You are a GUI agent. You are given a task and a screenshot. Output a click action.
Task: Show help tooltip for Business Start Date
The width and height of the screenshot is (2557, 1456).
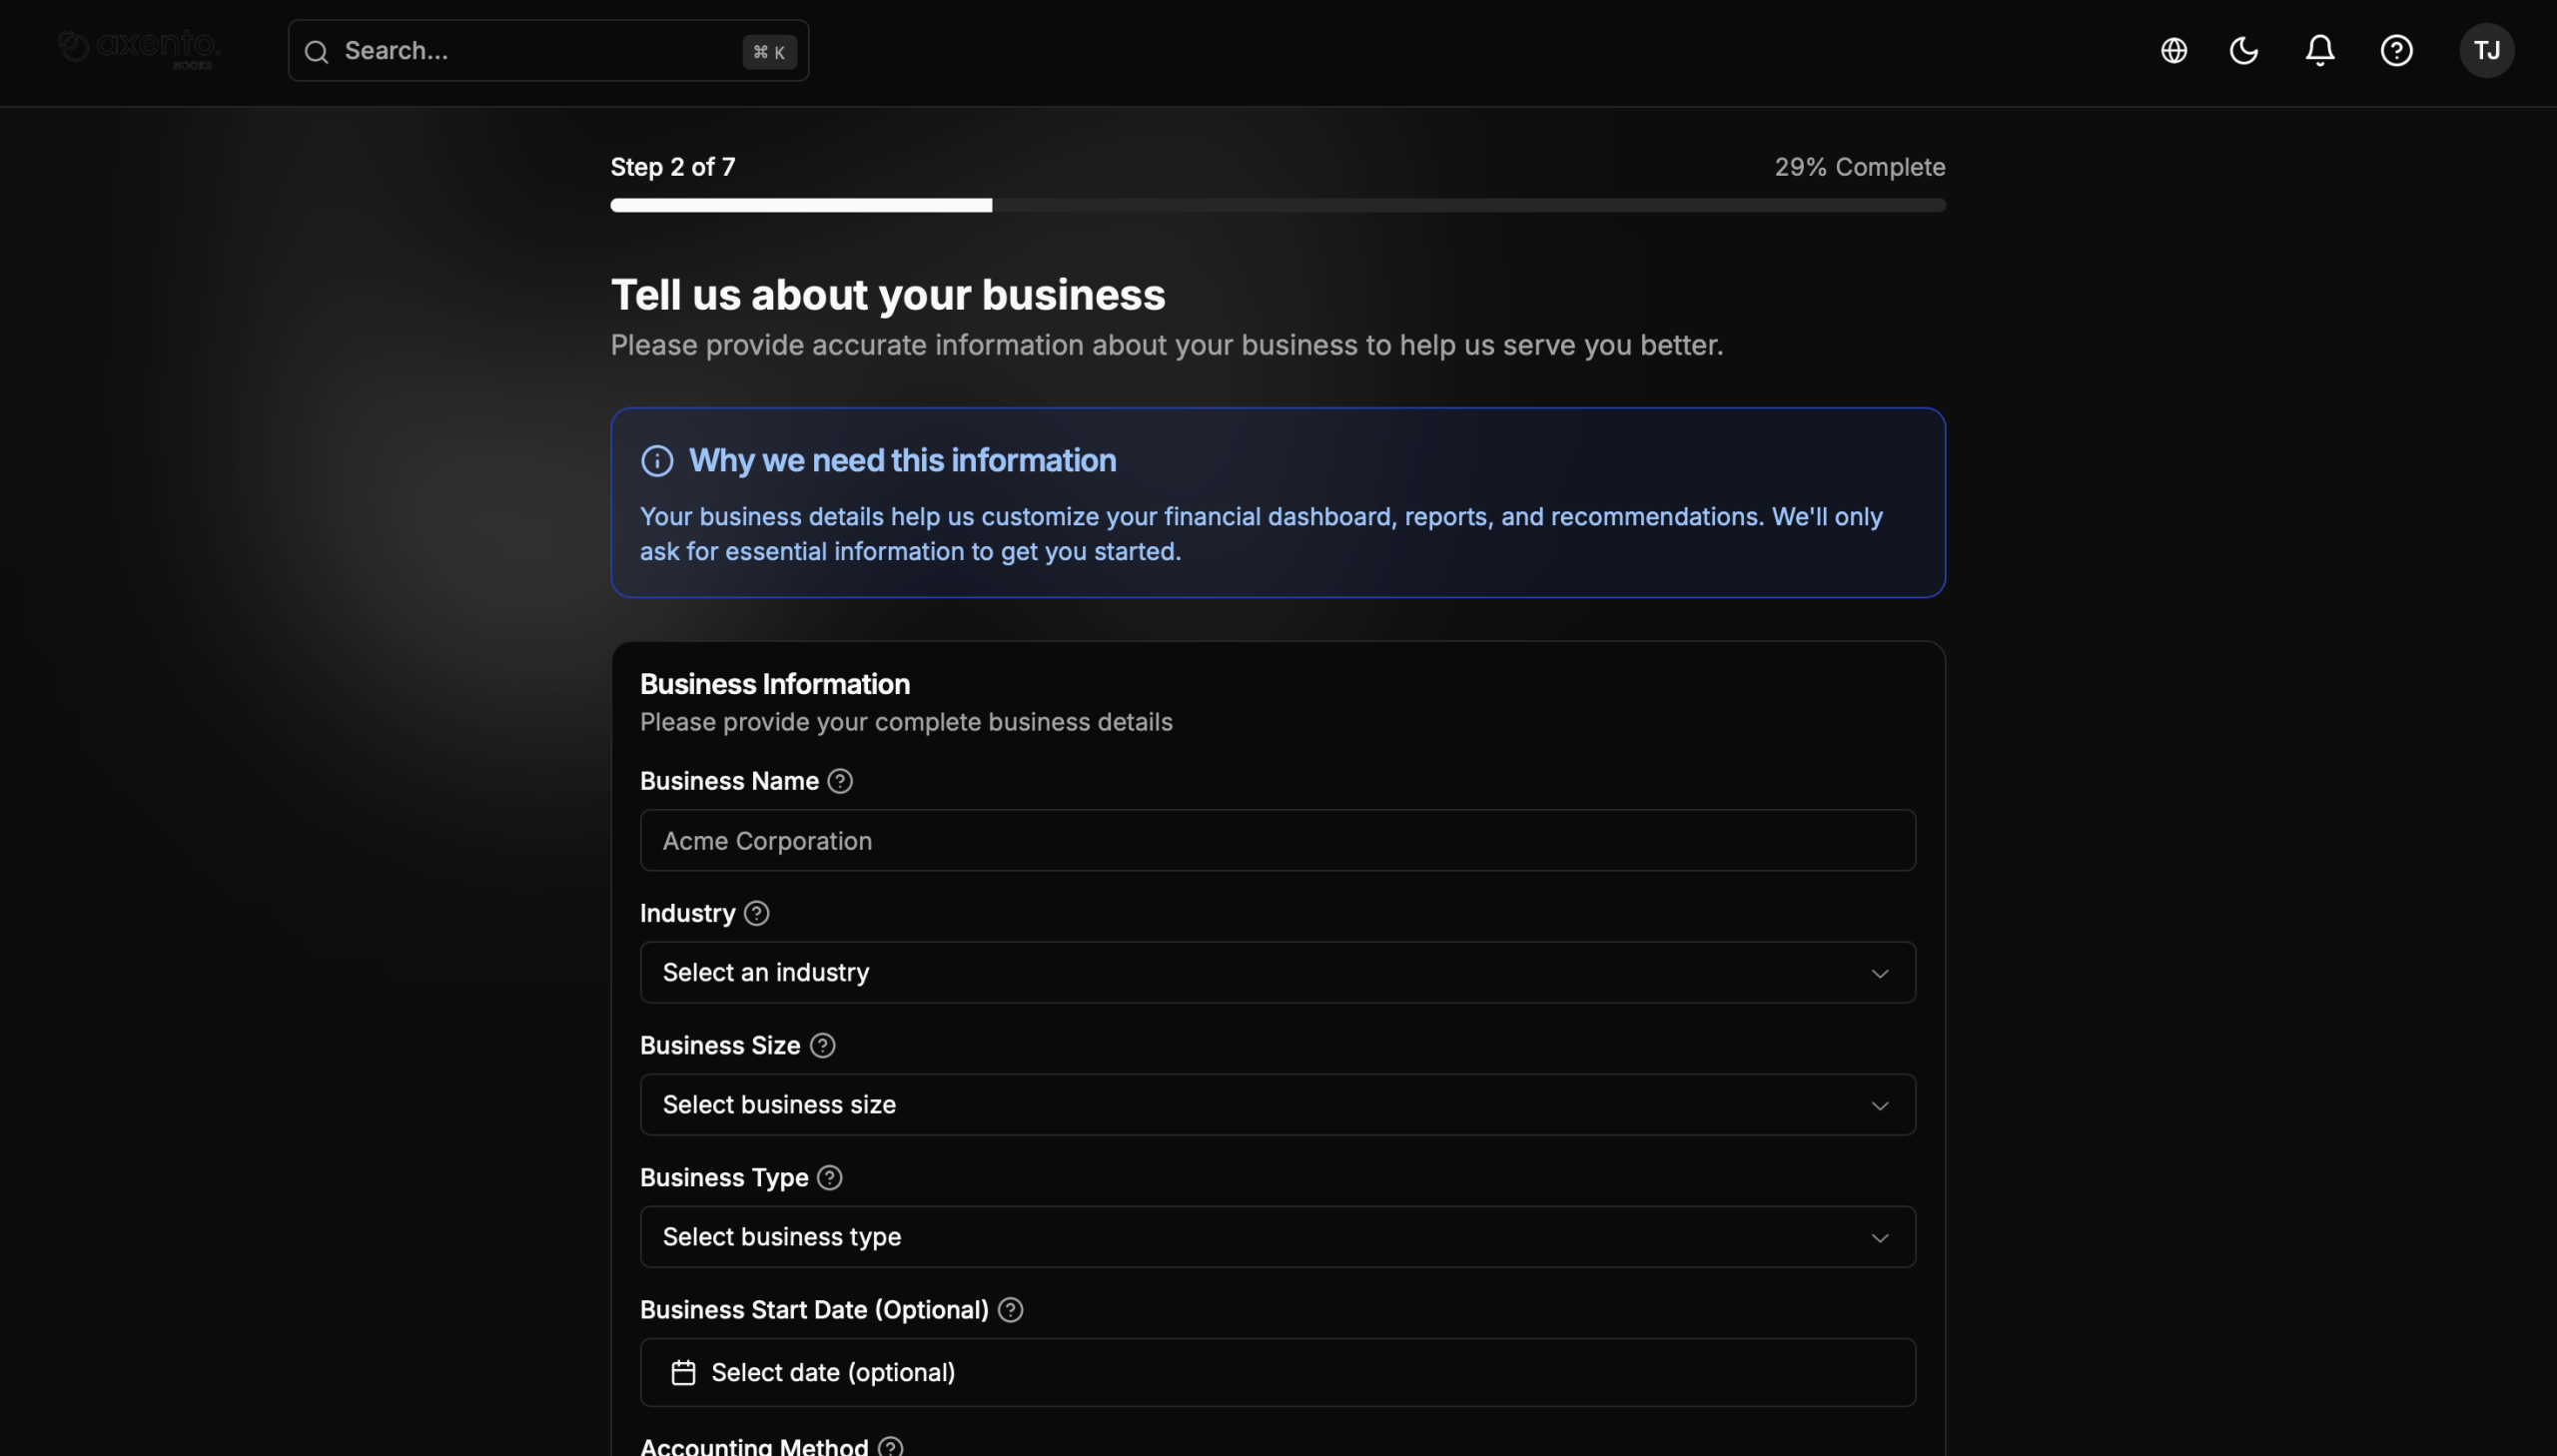(x=1010, y=1309)
